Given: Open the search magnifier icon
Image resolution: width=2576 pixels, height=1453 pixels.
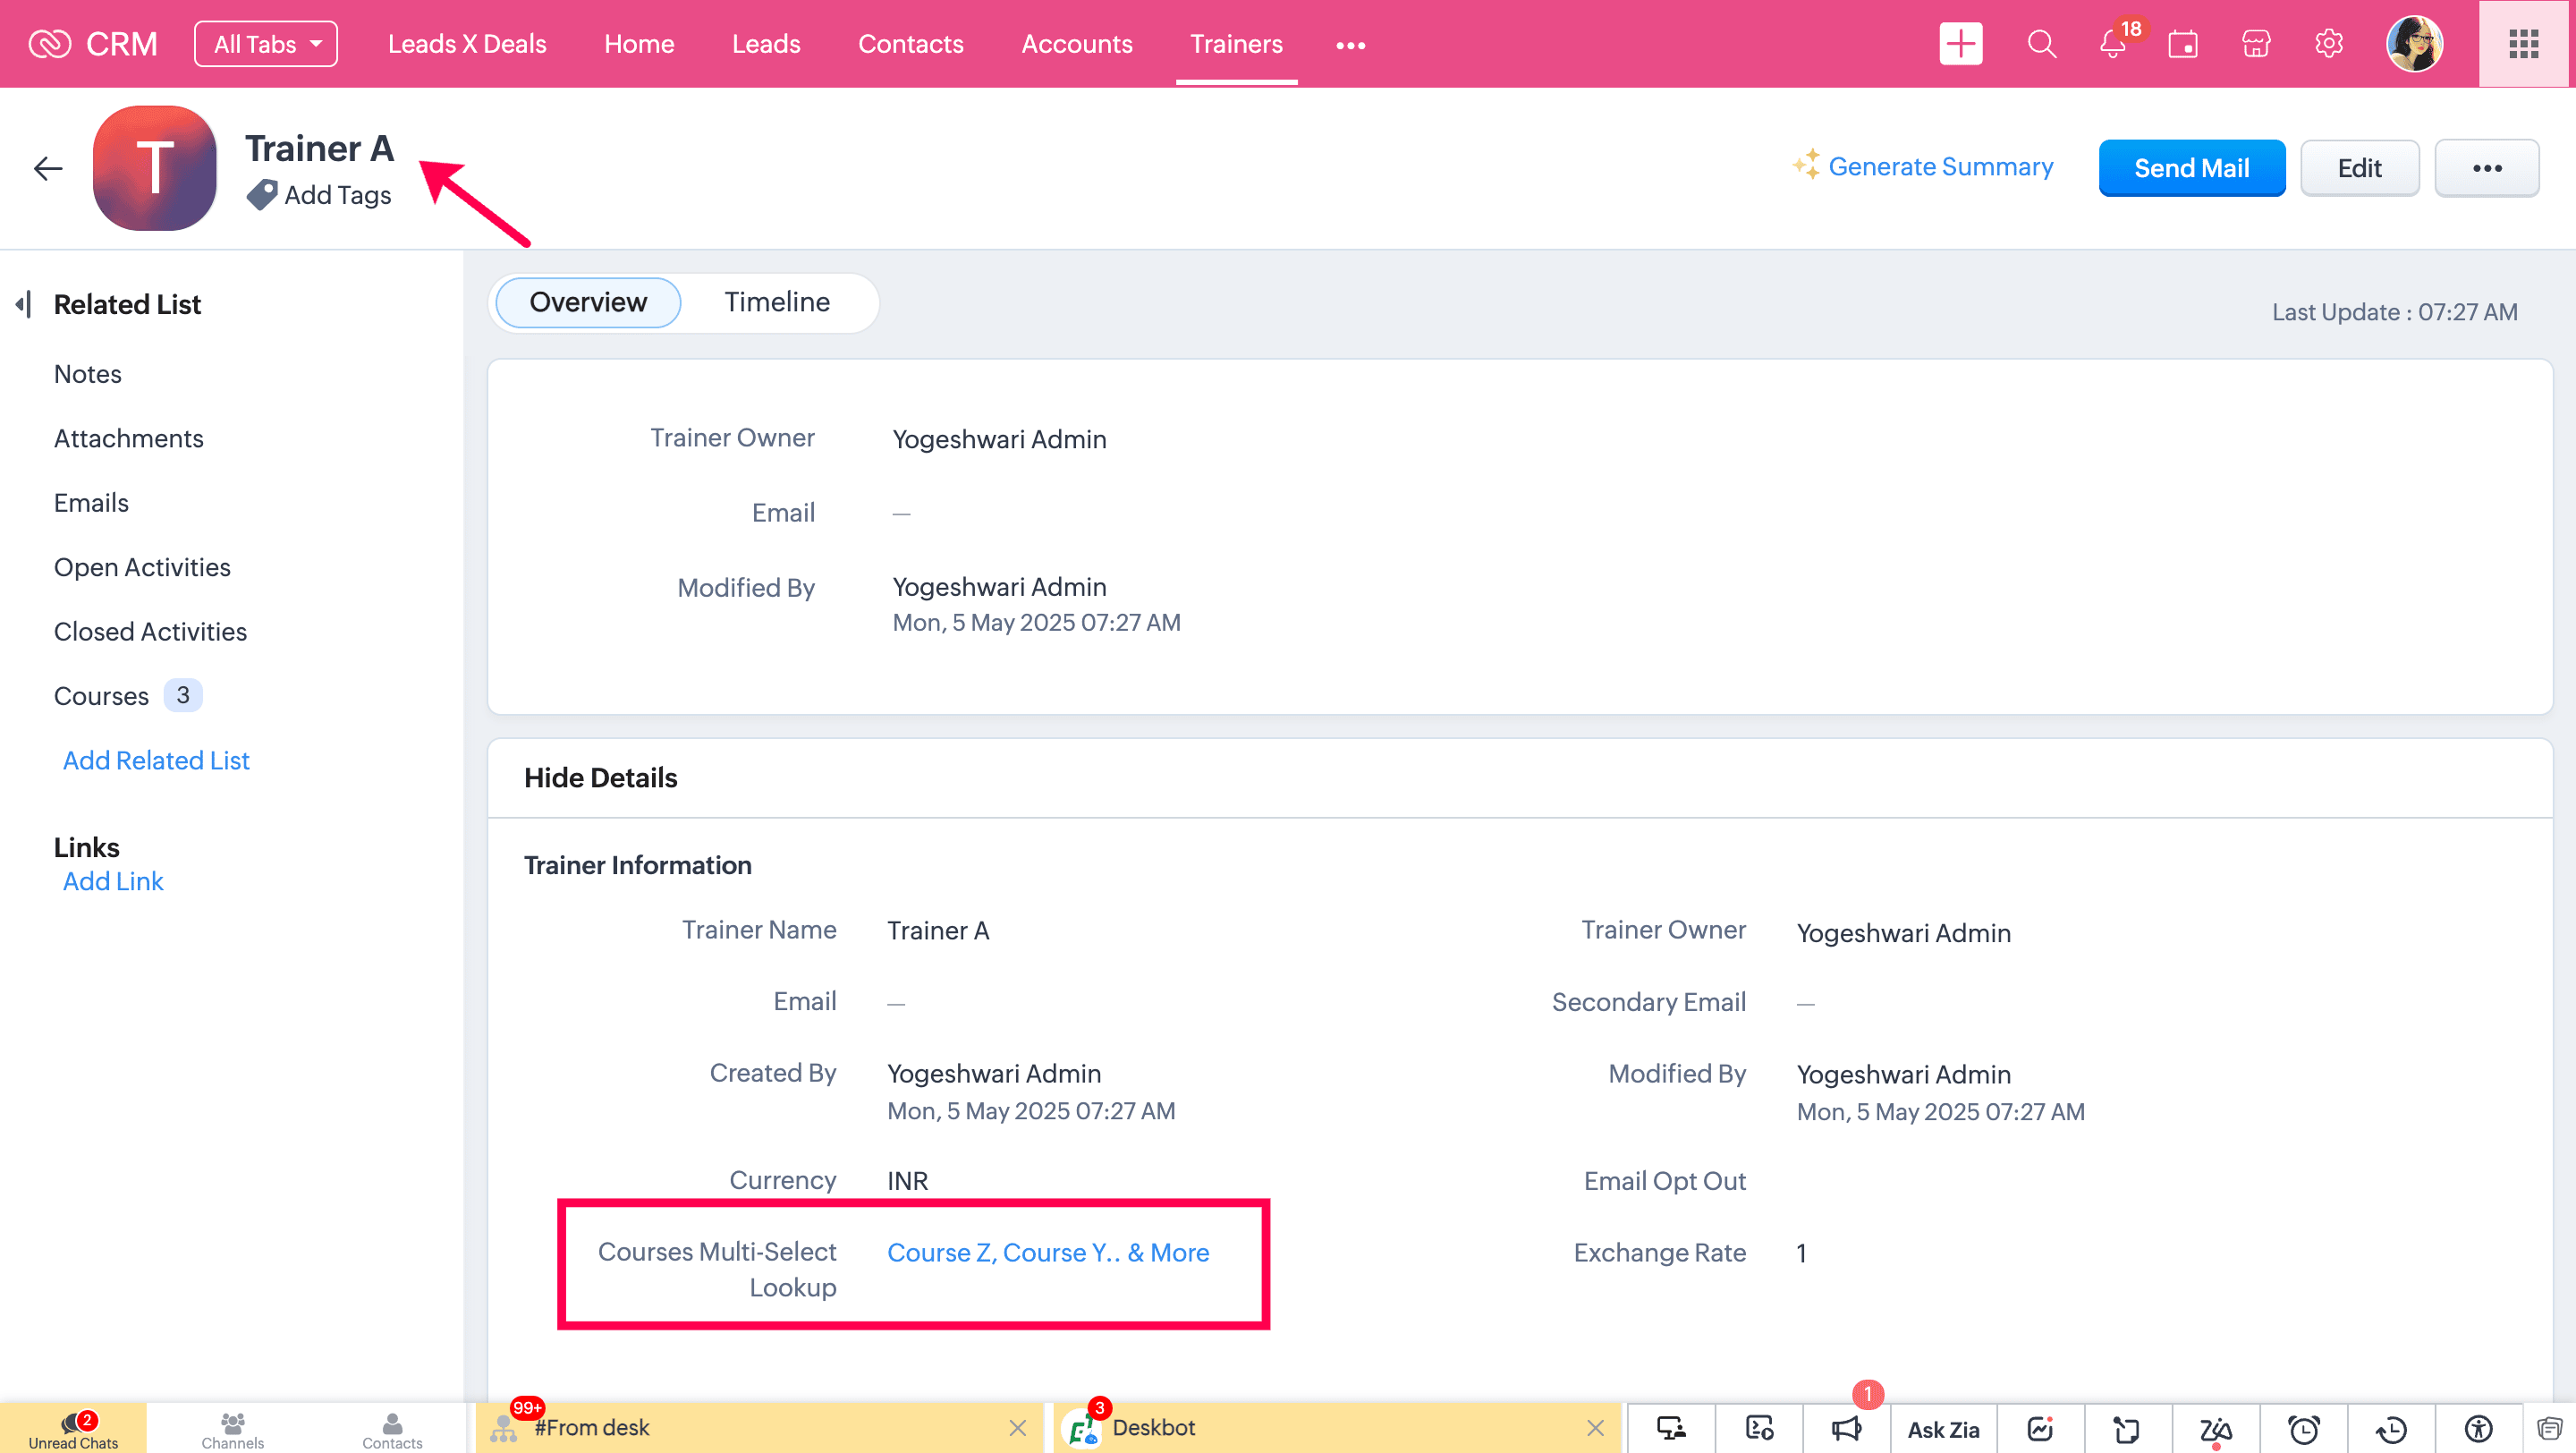Looking at the screenshot, I should (x=2041, y=44).
